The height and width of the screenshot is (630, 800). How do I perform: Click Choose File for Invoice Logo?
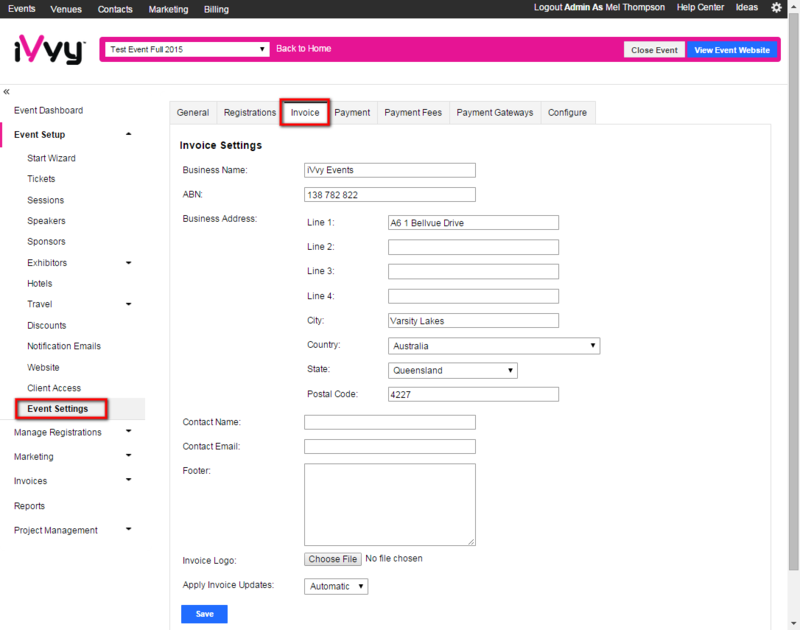tap(333, 559)
